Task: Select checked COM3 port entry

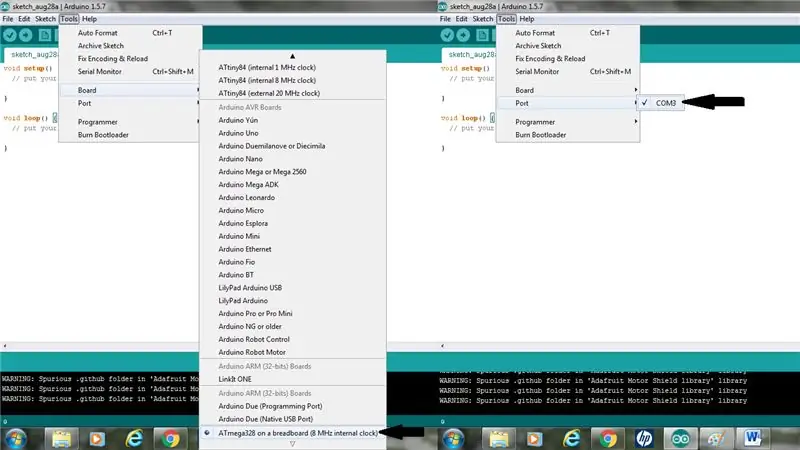Action: 660,103
